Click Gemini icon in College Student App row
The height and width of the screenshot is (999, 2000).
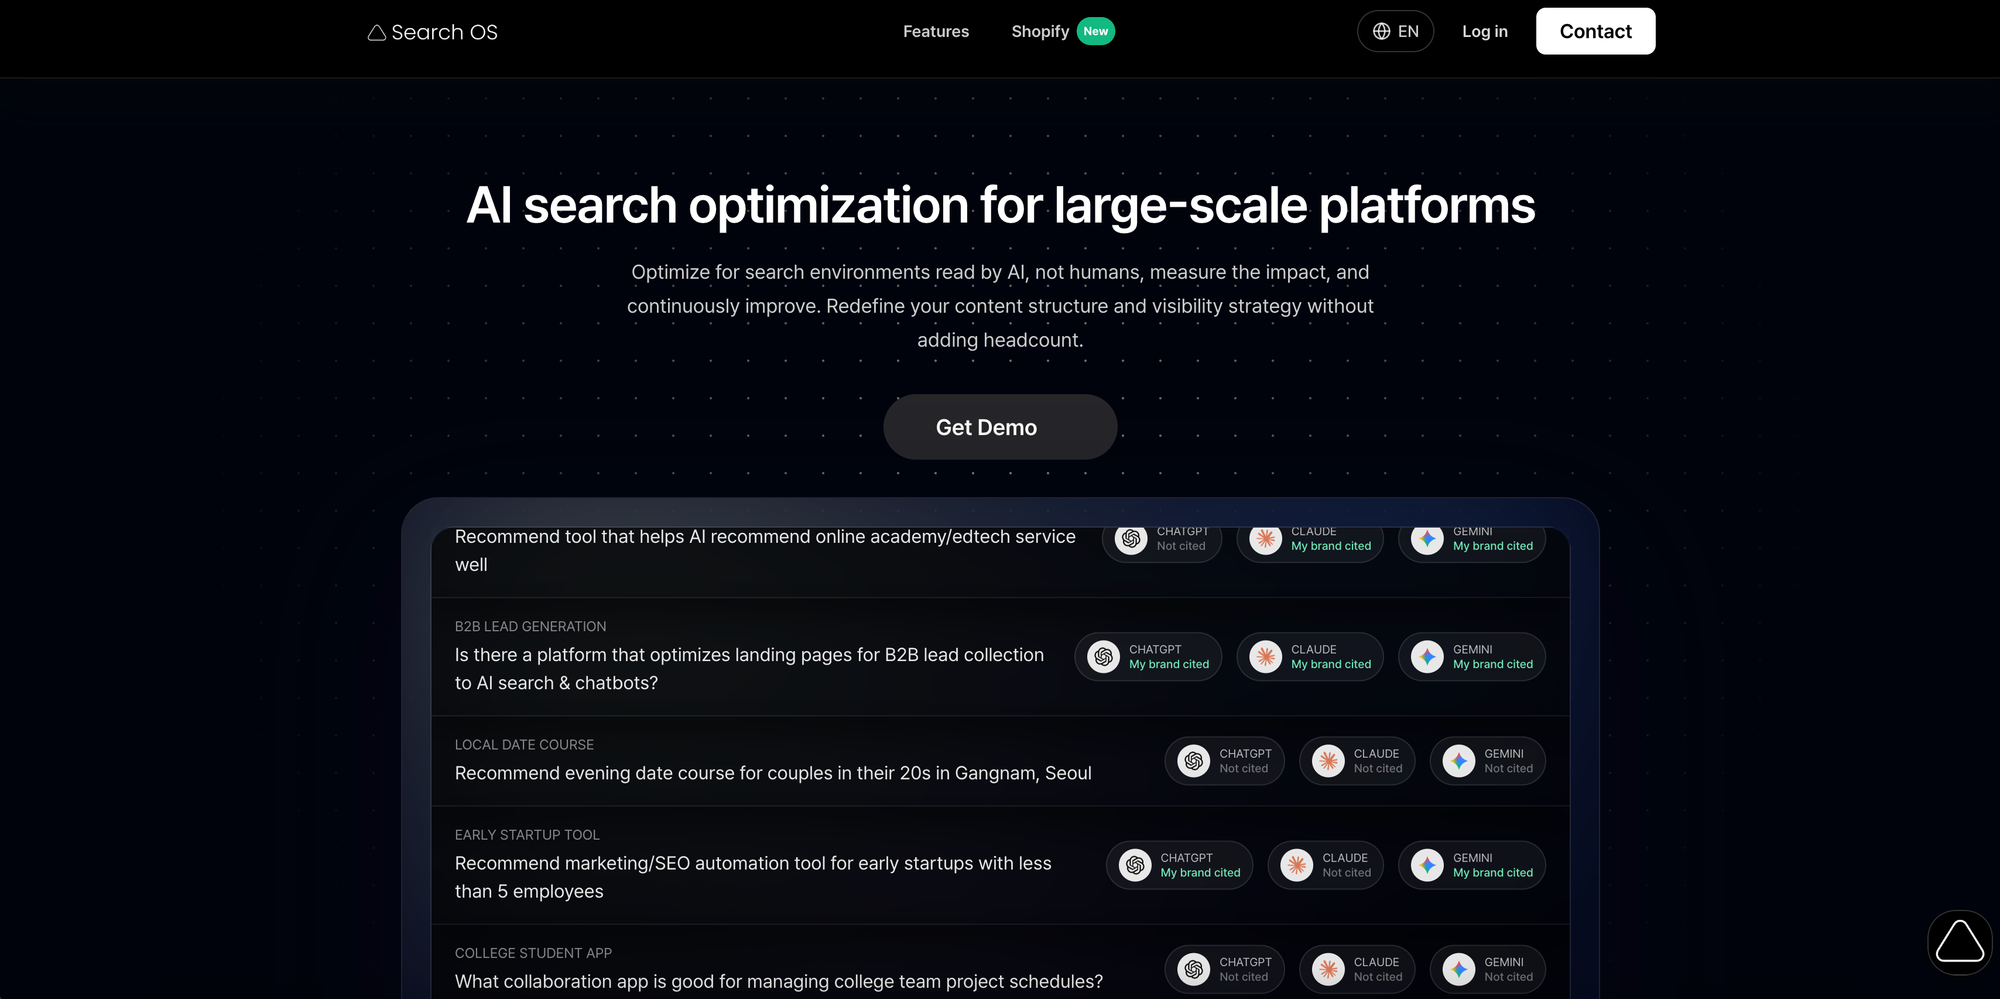[x=1459, y=969]
